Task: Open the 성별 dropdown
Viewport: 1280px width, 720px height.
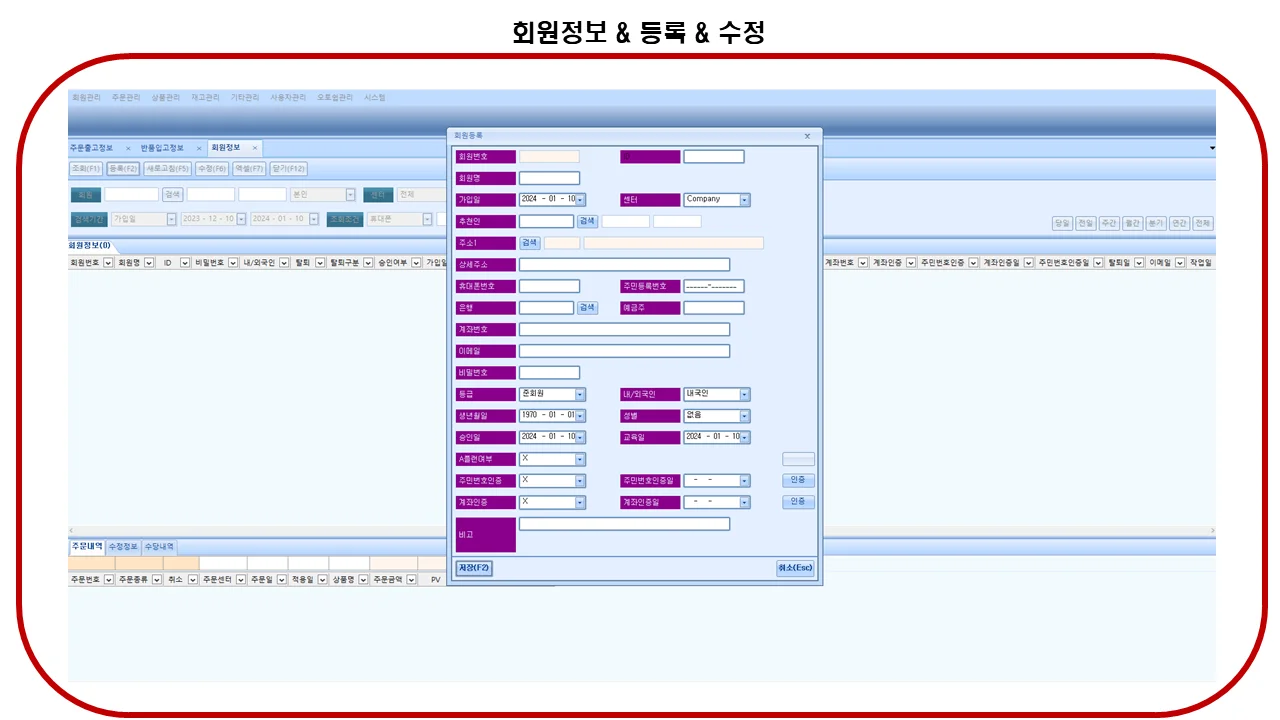Action: pyautogui.click(x=745, y=416)
